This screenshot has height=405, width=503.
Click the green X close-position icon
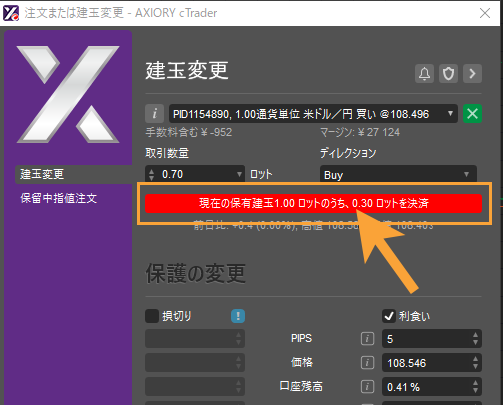(472, 114)
